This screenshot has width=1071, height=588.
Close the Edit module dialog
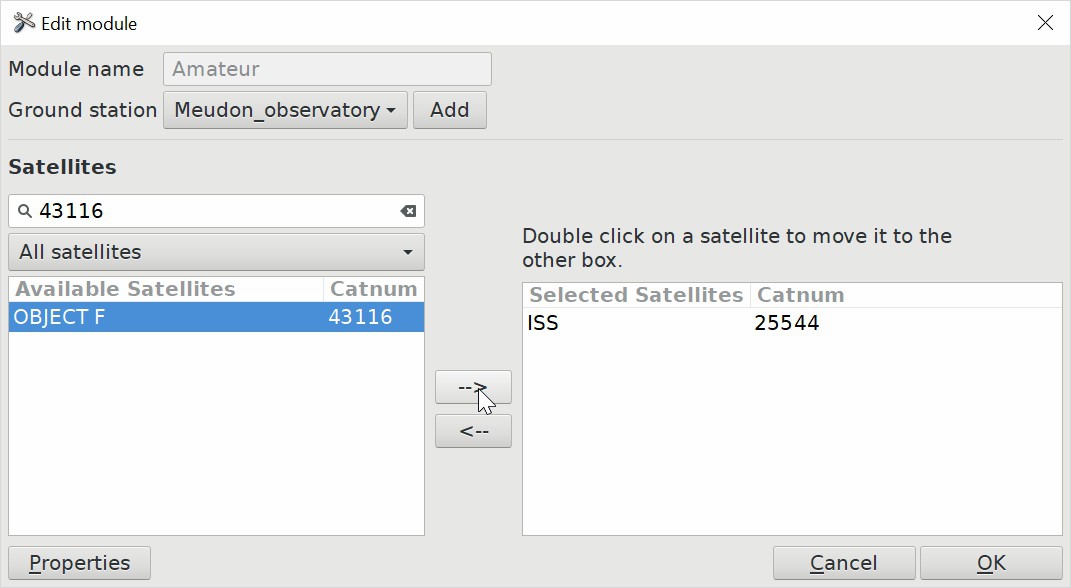(x=1045, y=23)
